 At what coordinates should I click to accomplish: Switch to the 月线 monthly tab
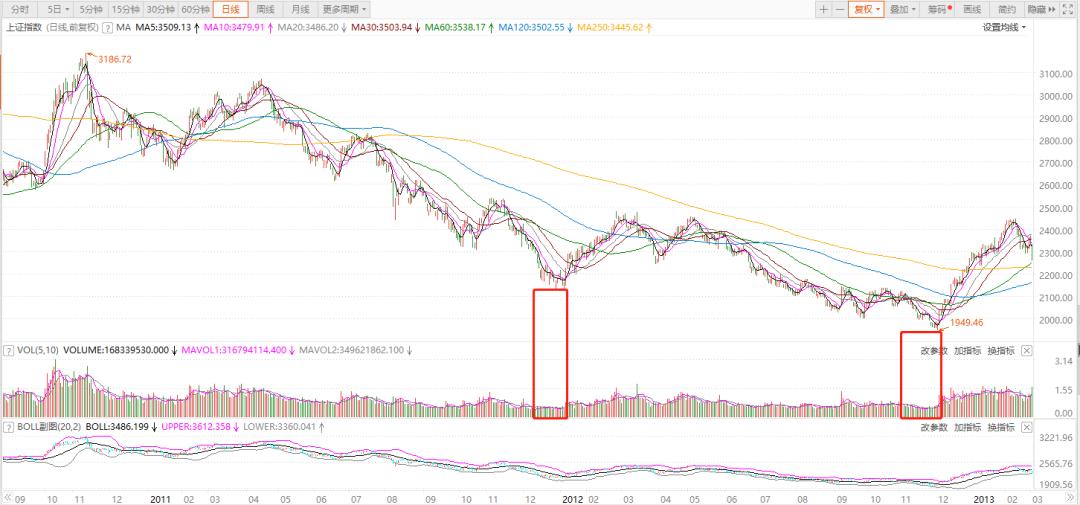coord(301,10)
